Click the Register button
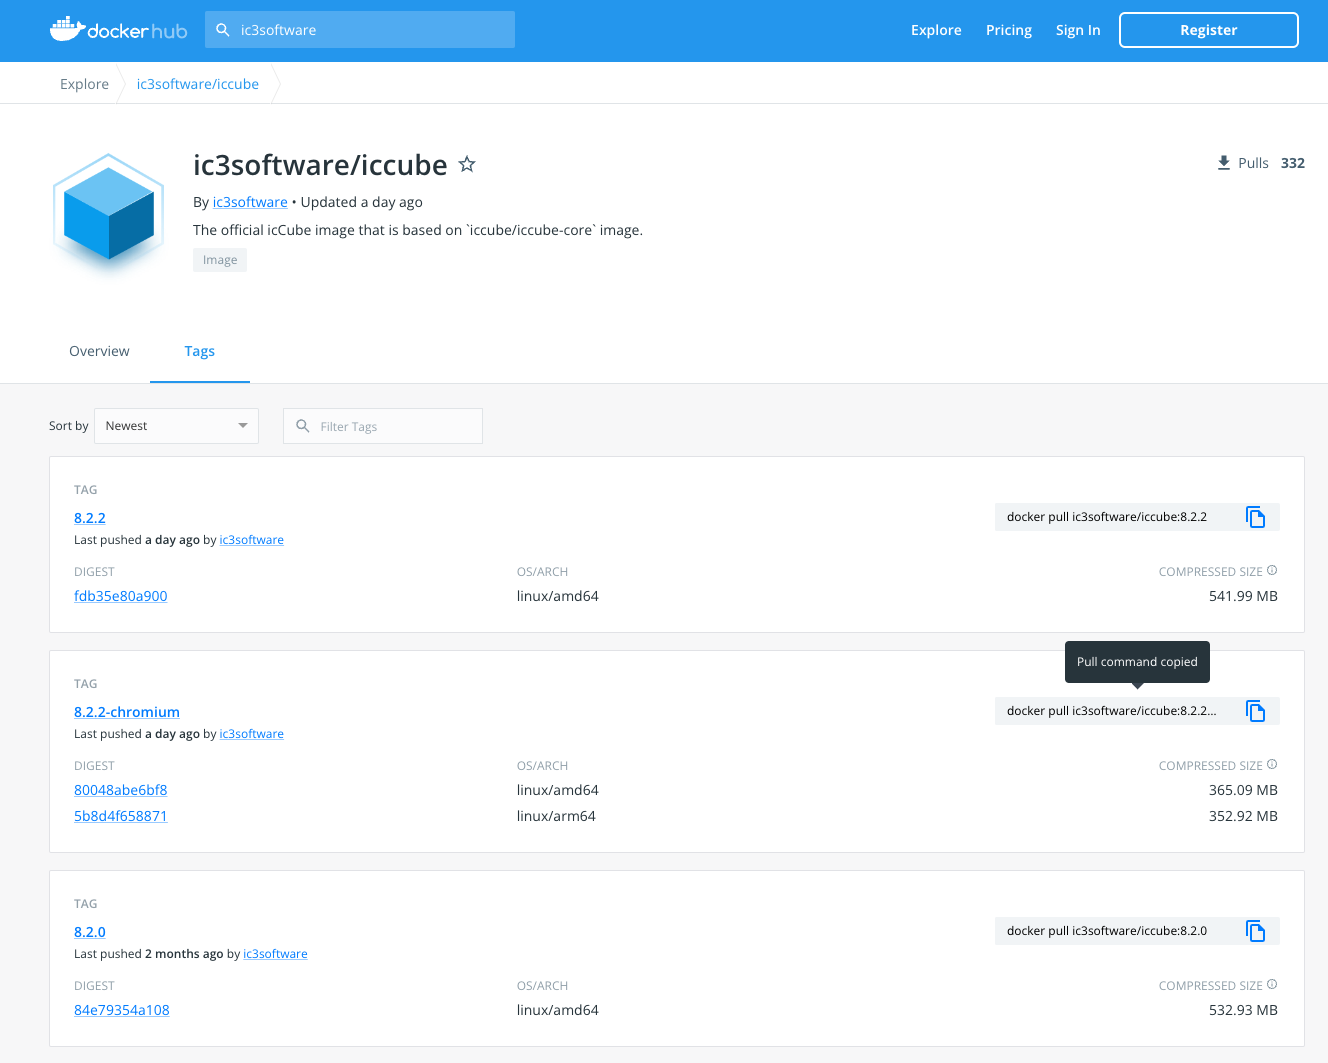Viewport: 1328px width, 1063px height. (1209, 30)
